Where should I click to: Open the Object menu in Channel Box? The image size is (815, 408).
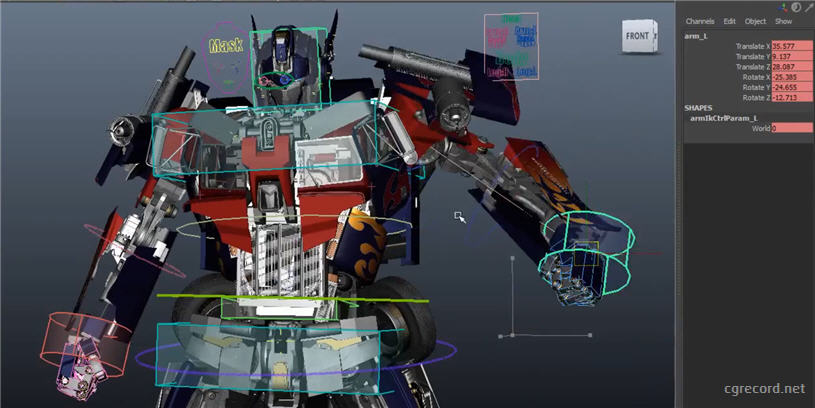point(755,21)
